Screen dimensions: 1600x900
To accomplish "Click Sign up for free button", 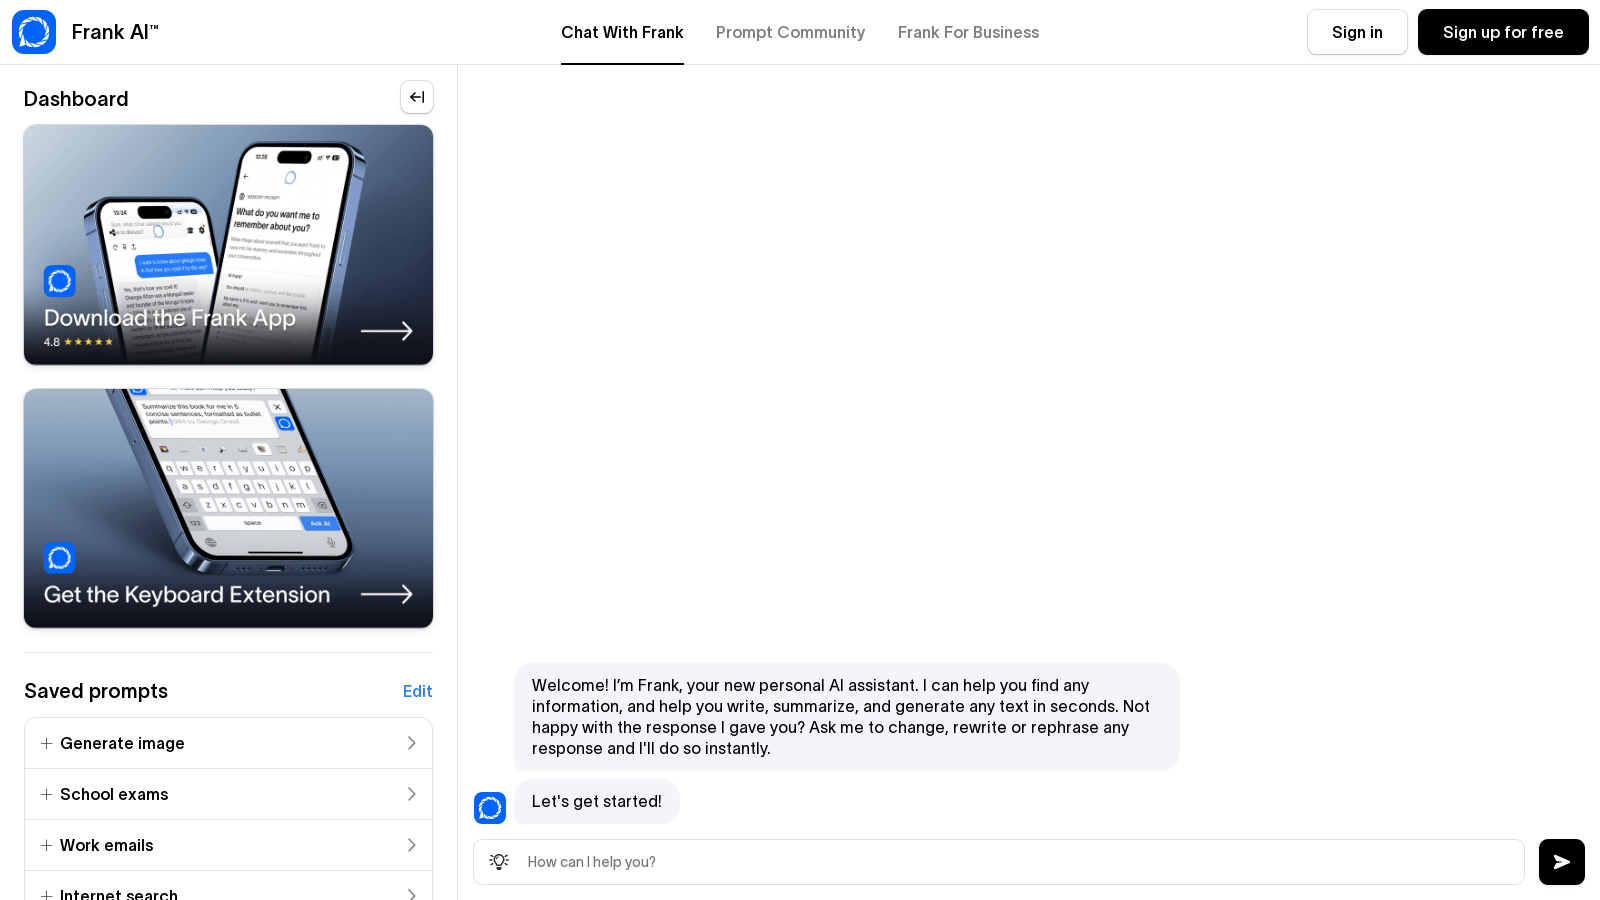I will (x=1503, y=32).
